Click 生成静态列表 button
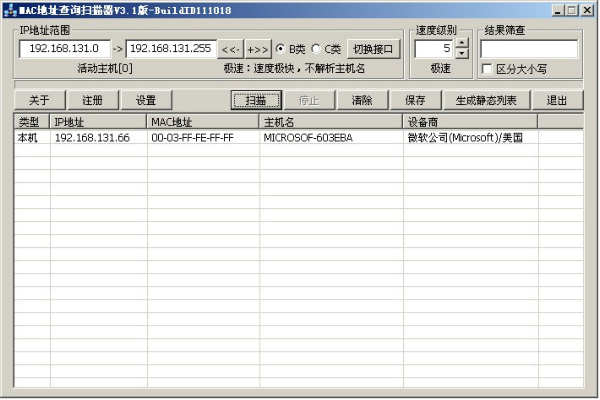The width and height of the screenshot is (600, 400). 486,100
